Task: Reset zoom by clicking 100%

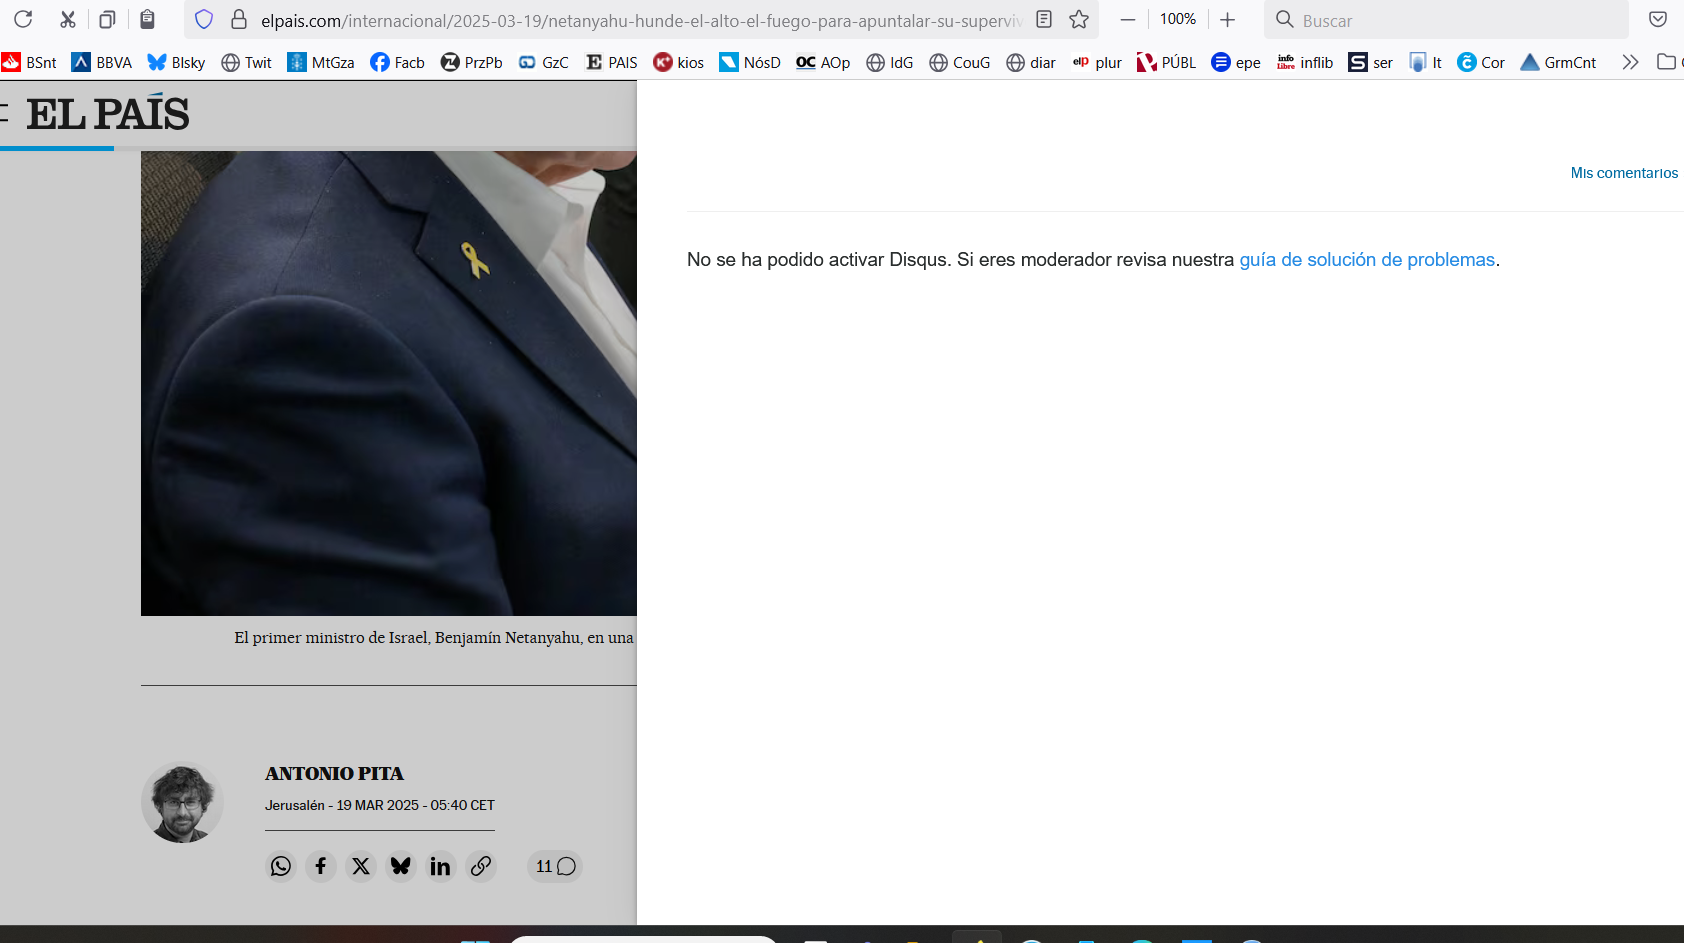Action: [x=1178, y=19]
